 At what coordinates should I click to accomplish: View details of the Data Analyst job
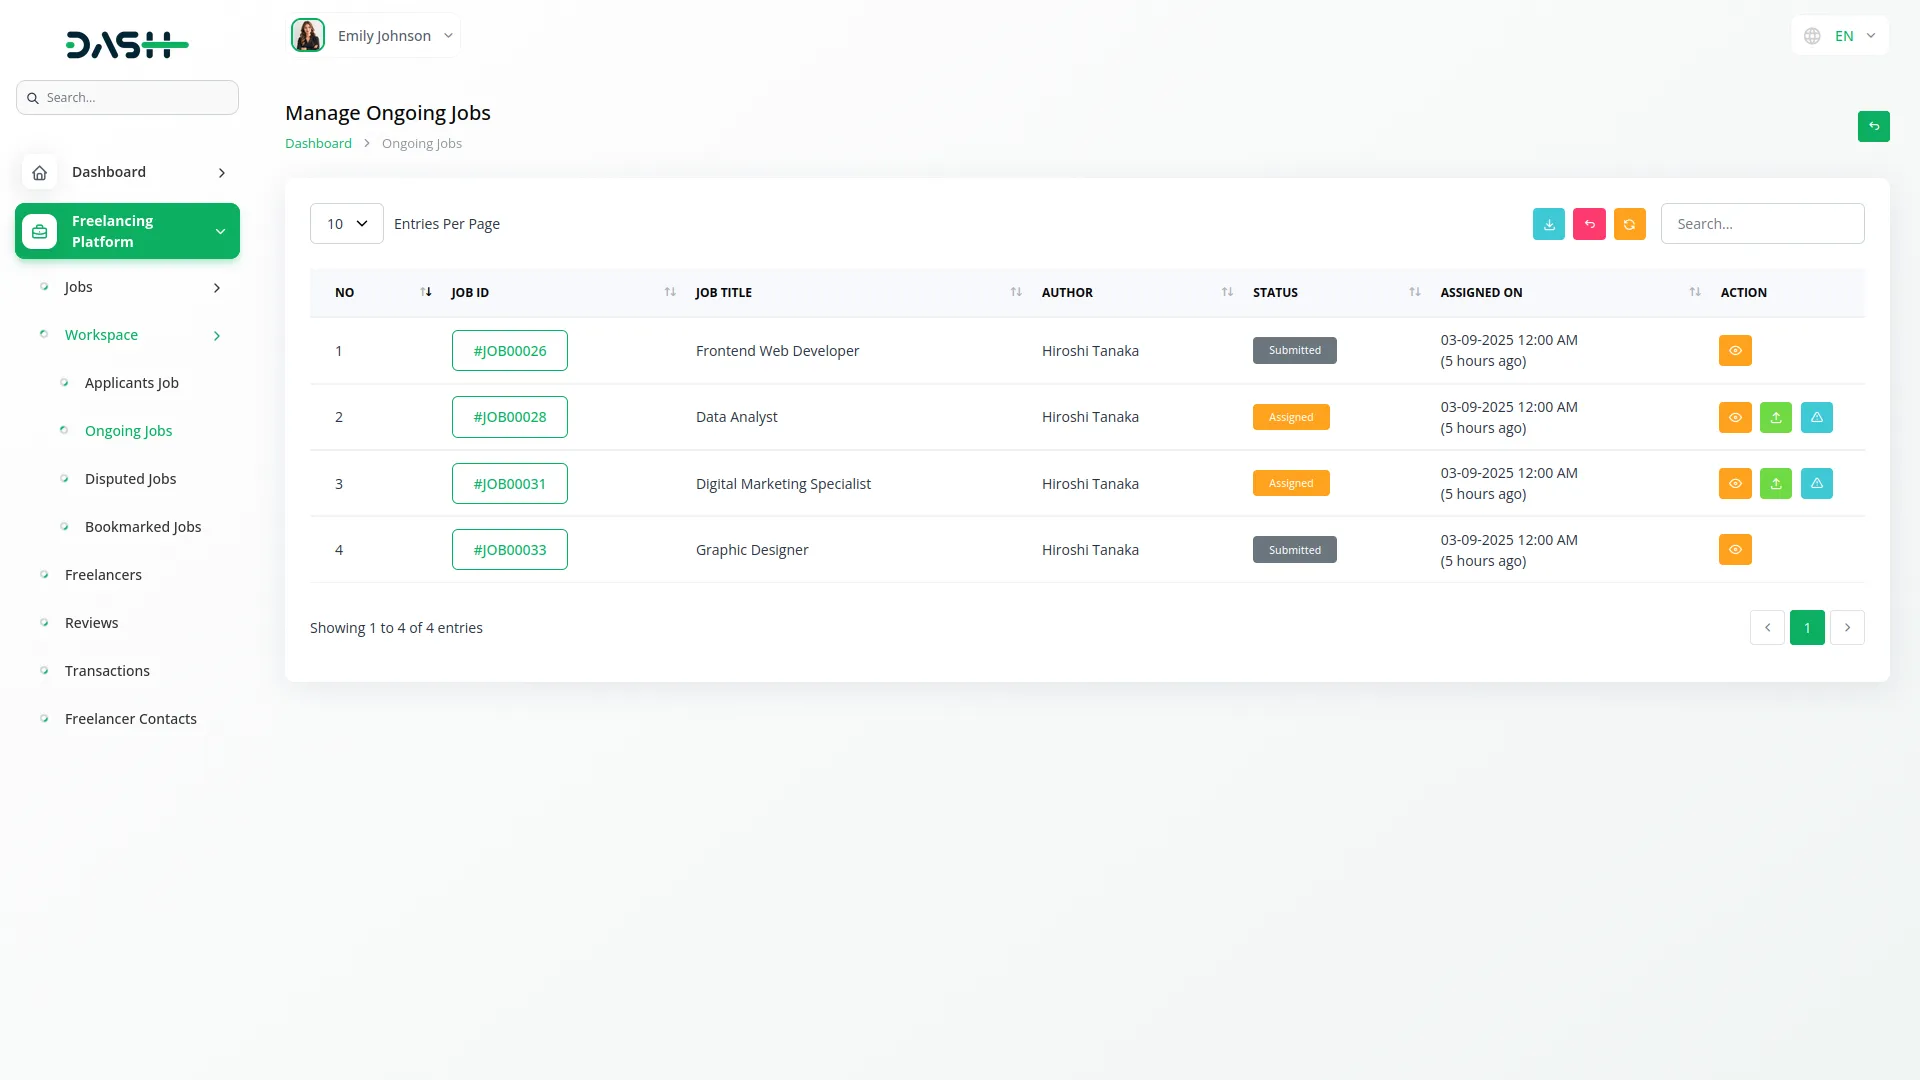tap(1734, 417)
